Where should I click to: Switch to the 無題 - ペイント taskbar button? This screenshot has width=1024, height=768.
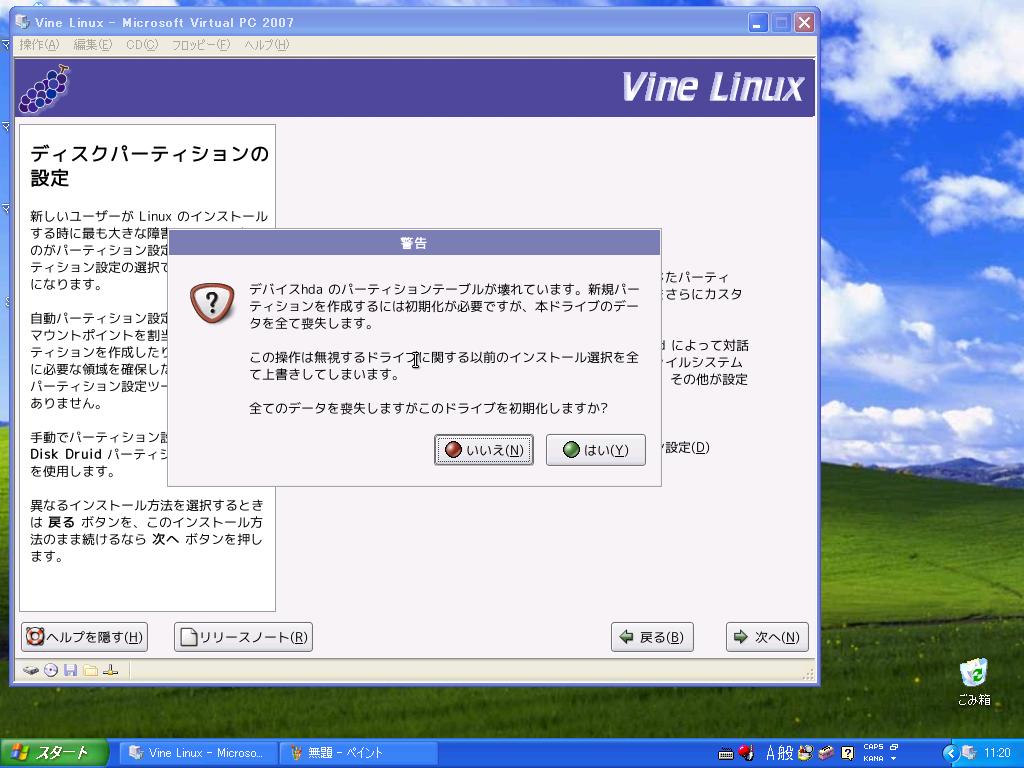357,753
